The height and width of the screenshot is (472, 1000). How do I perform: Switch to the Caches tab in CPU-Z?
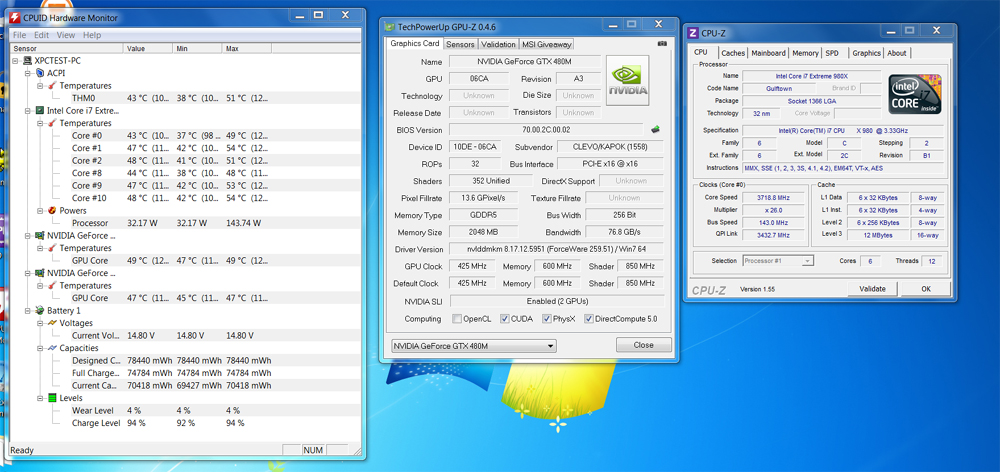coord(733,53)
